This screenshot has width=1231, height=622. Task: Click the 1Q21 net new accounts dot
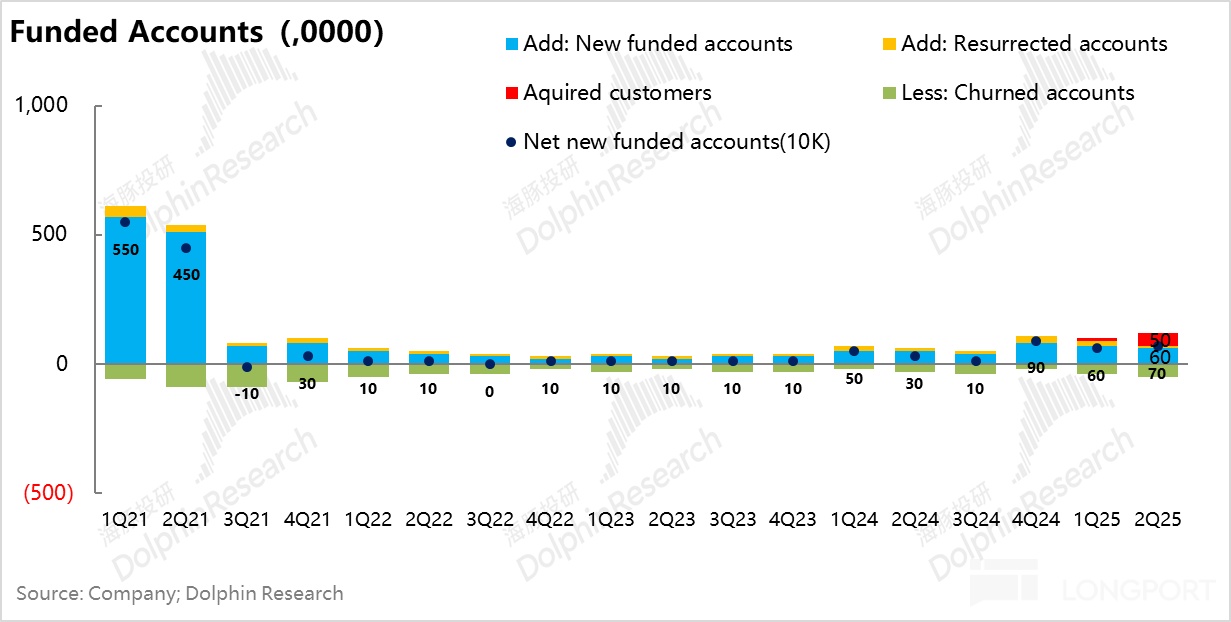[125, 222]
